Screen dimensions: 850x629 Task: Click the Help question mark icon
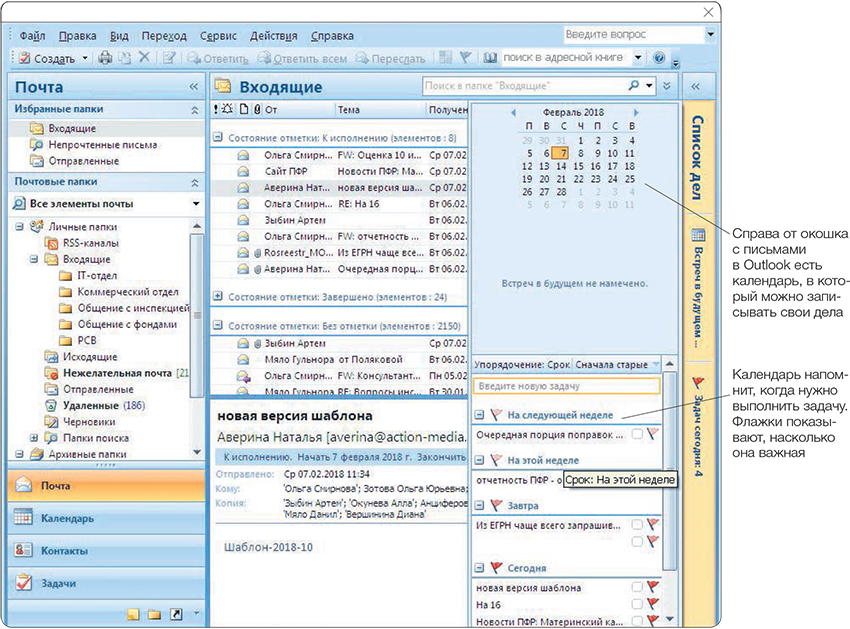[659, 58]
